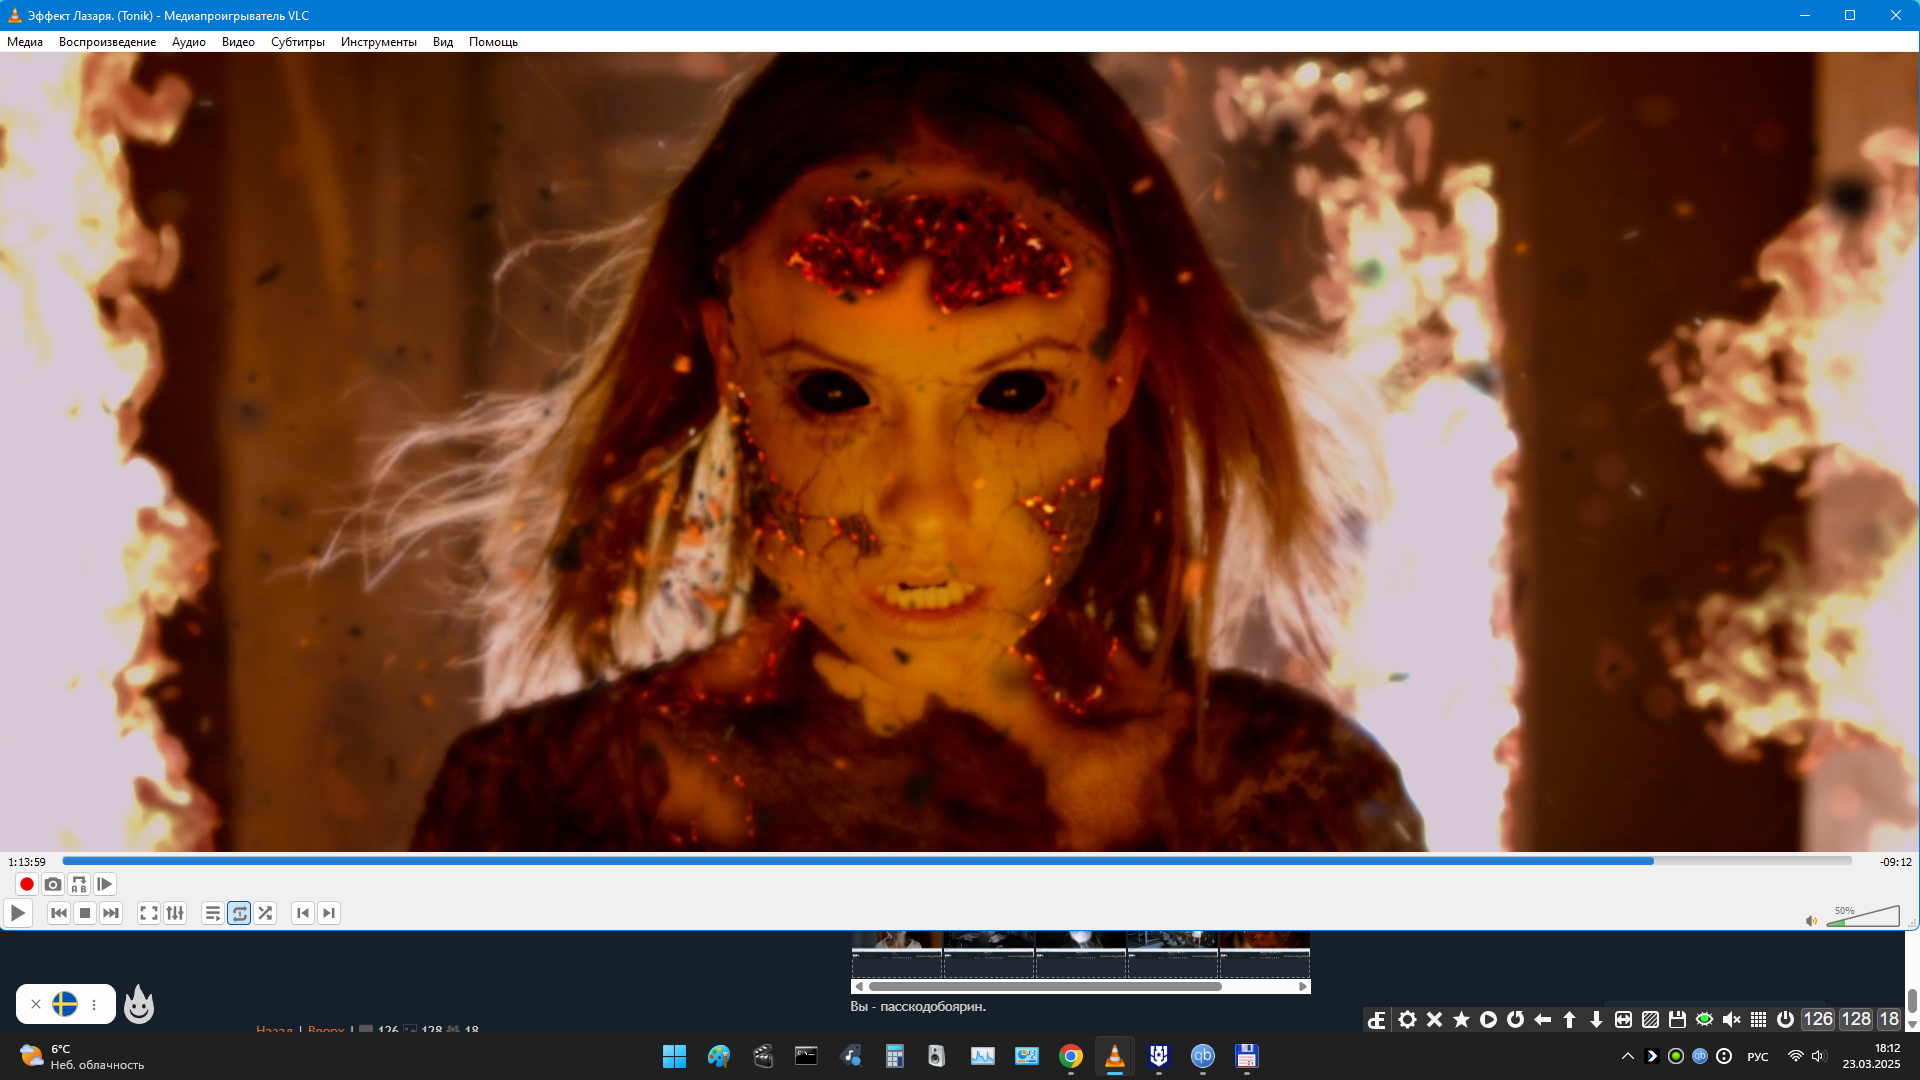
Task: Close the Sweden flag popup widget
Action: (x=36, y=1004)
